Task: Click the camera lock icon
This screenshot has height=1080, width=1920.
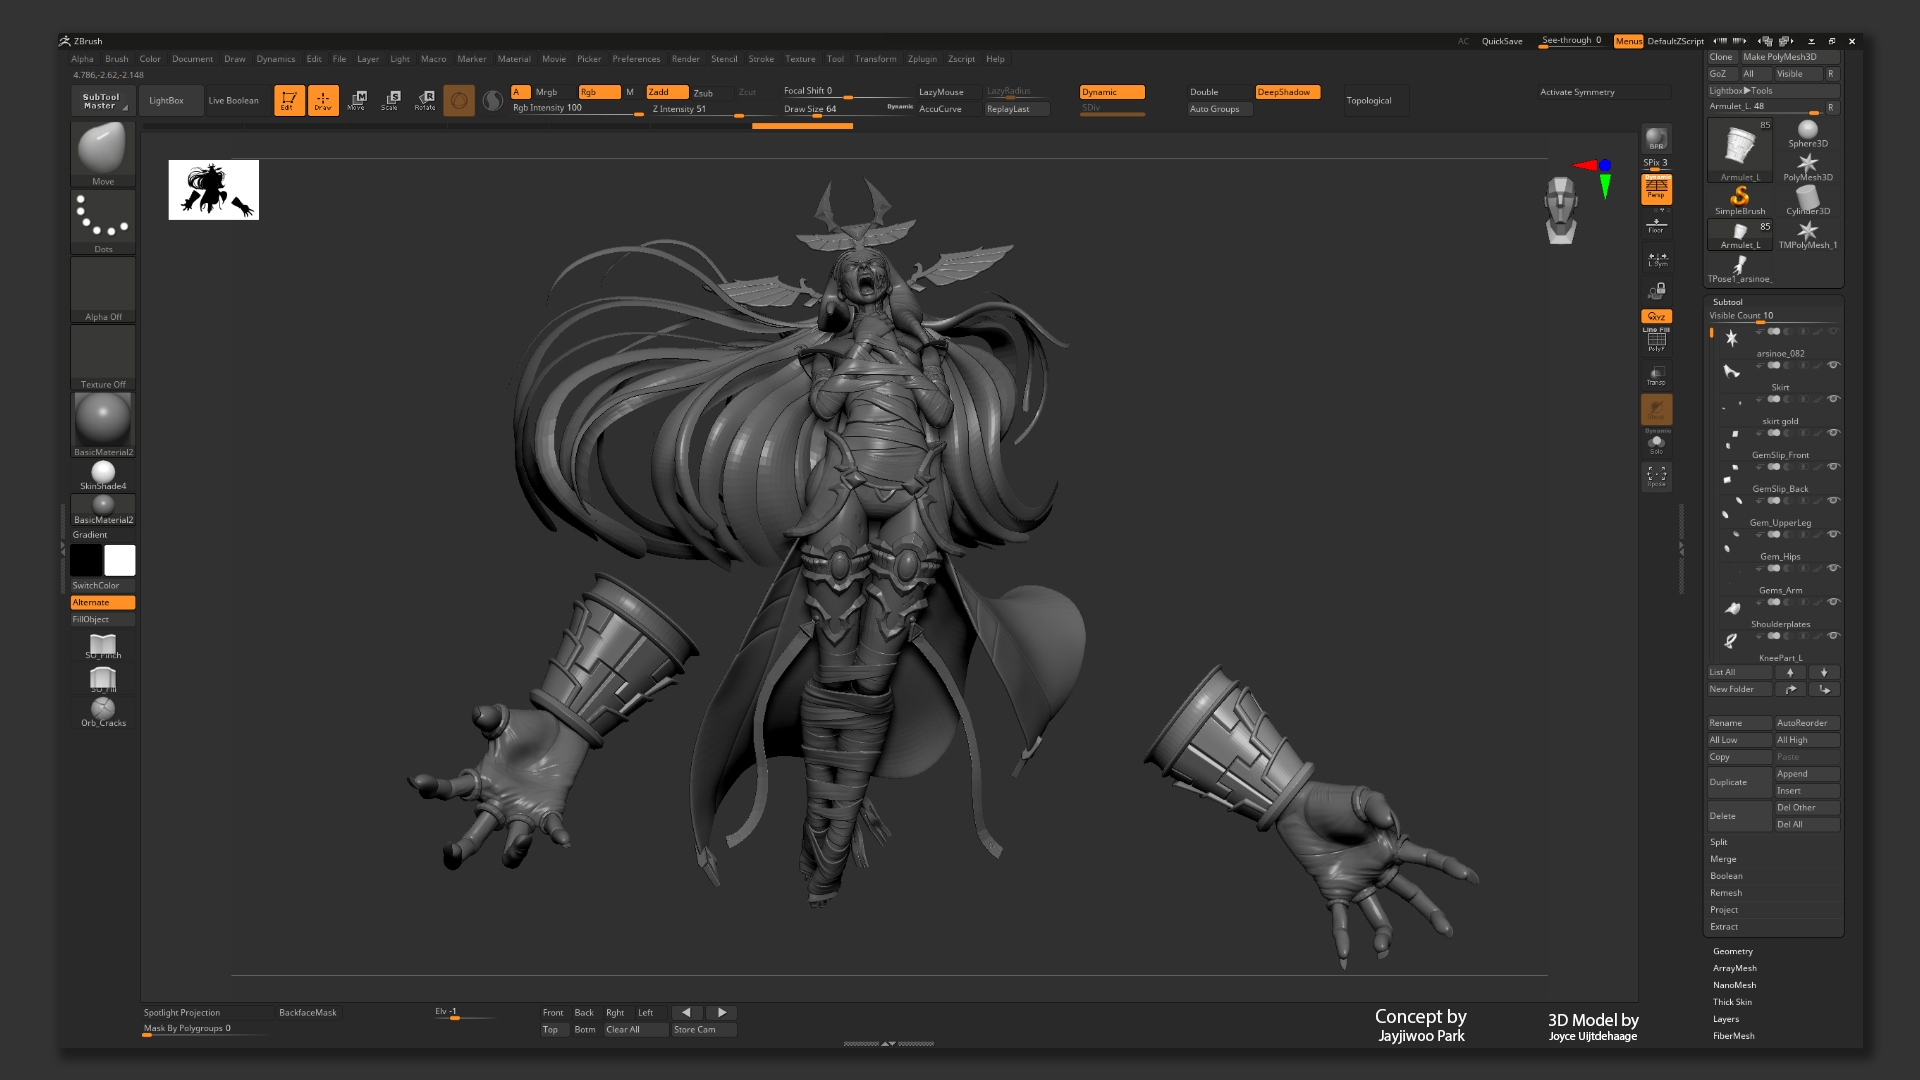Action: 1656,291
